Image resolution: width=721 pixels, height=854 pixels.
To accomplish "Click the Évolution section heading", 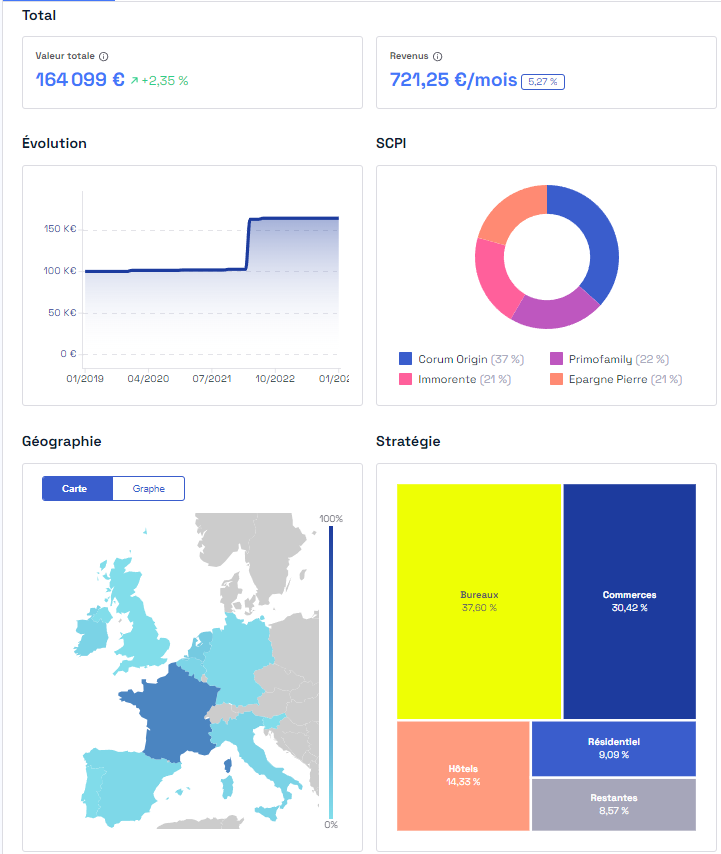I will (x=54, y=143).
